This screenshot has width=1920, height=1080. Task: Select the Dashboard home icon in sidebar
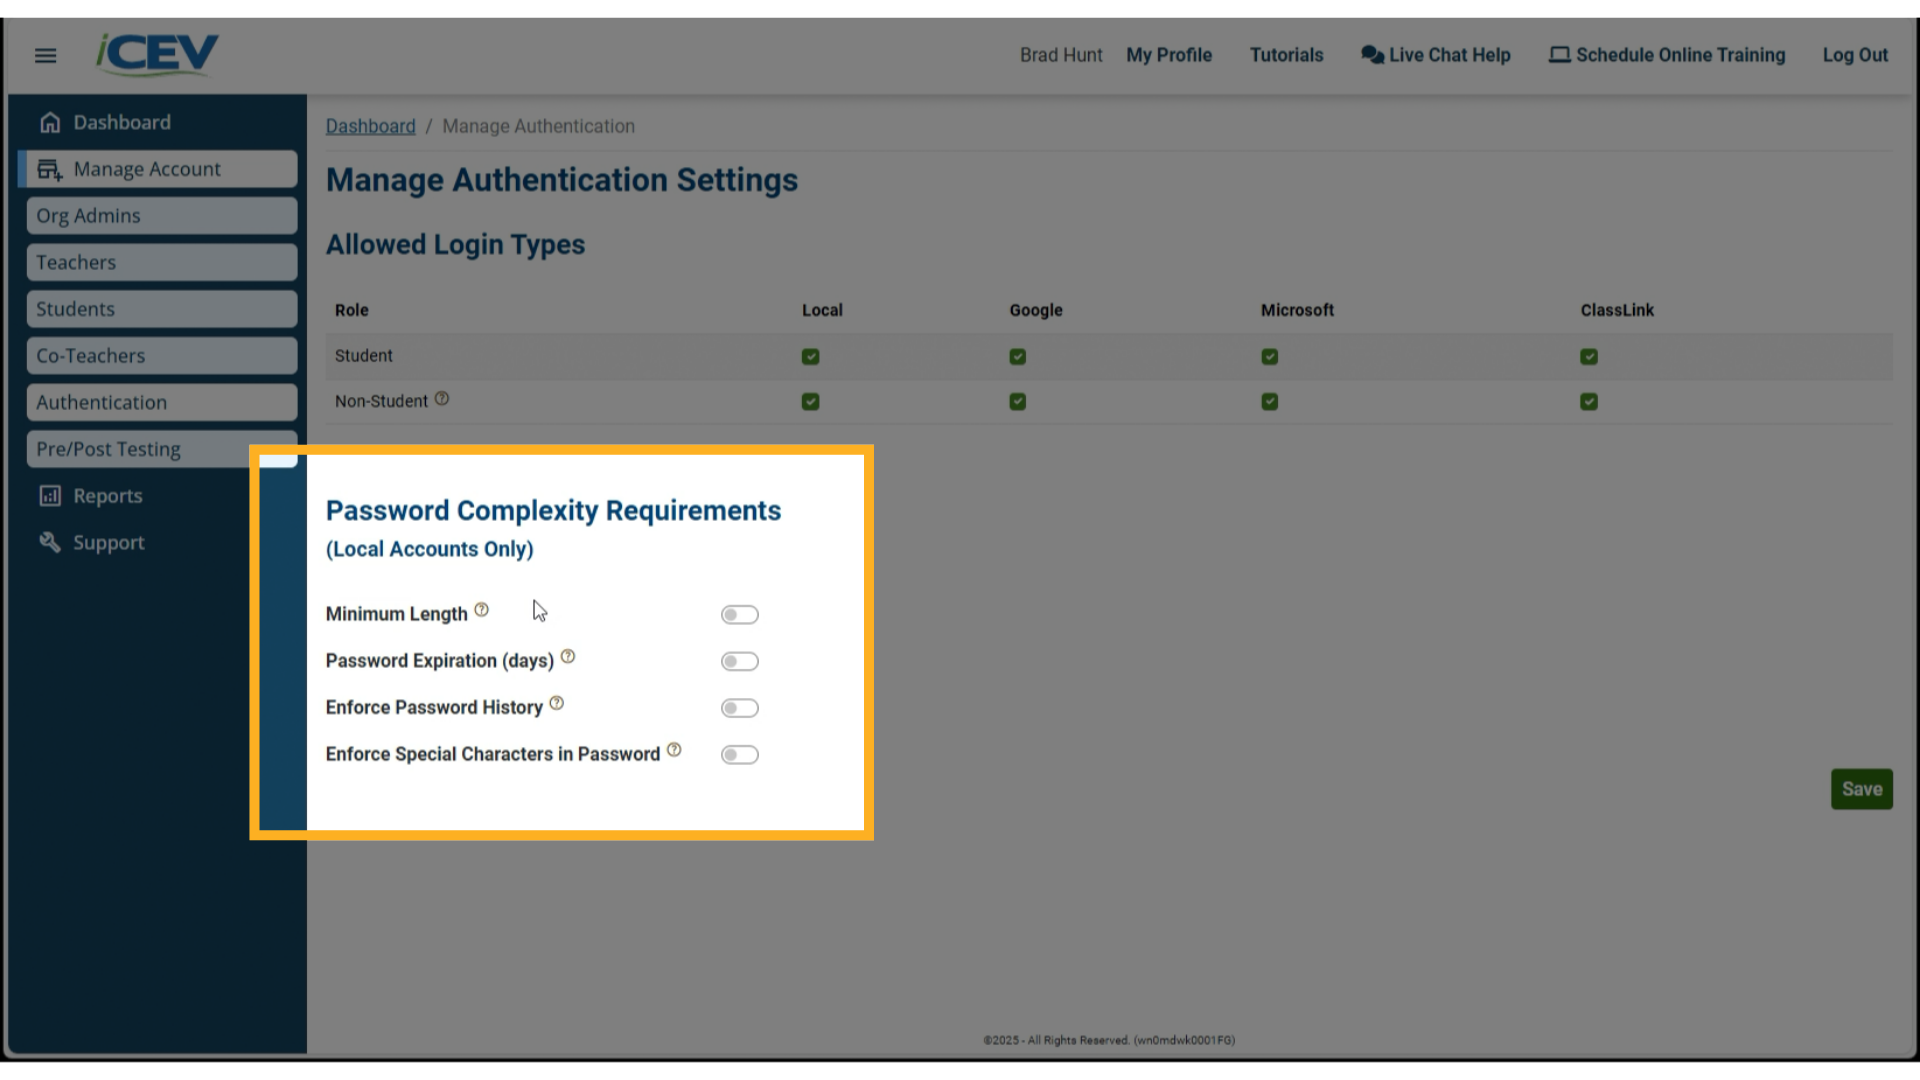click(50, 121)
